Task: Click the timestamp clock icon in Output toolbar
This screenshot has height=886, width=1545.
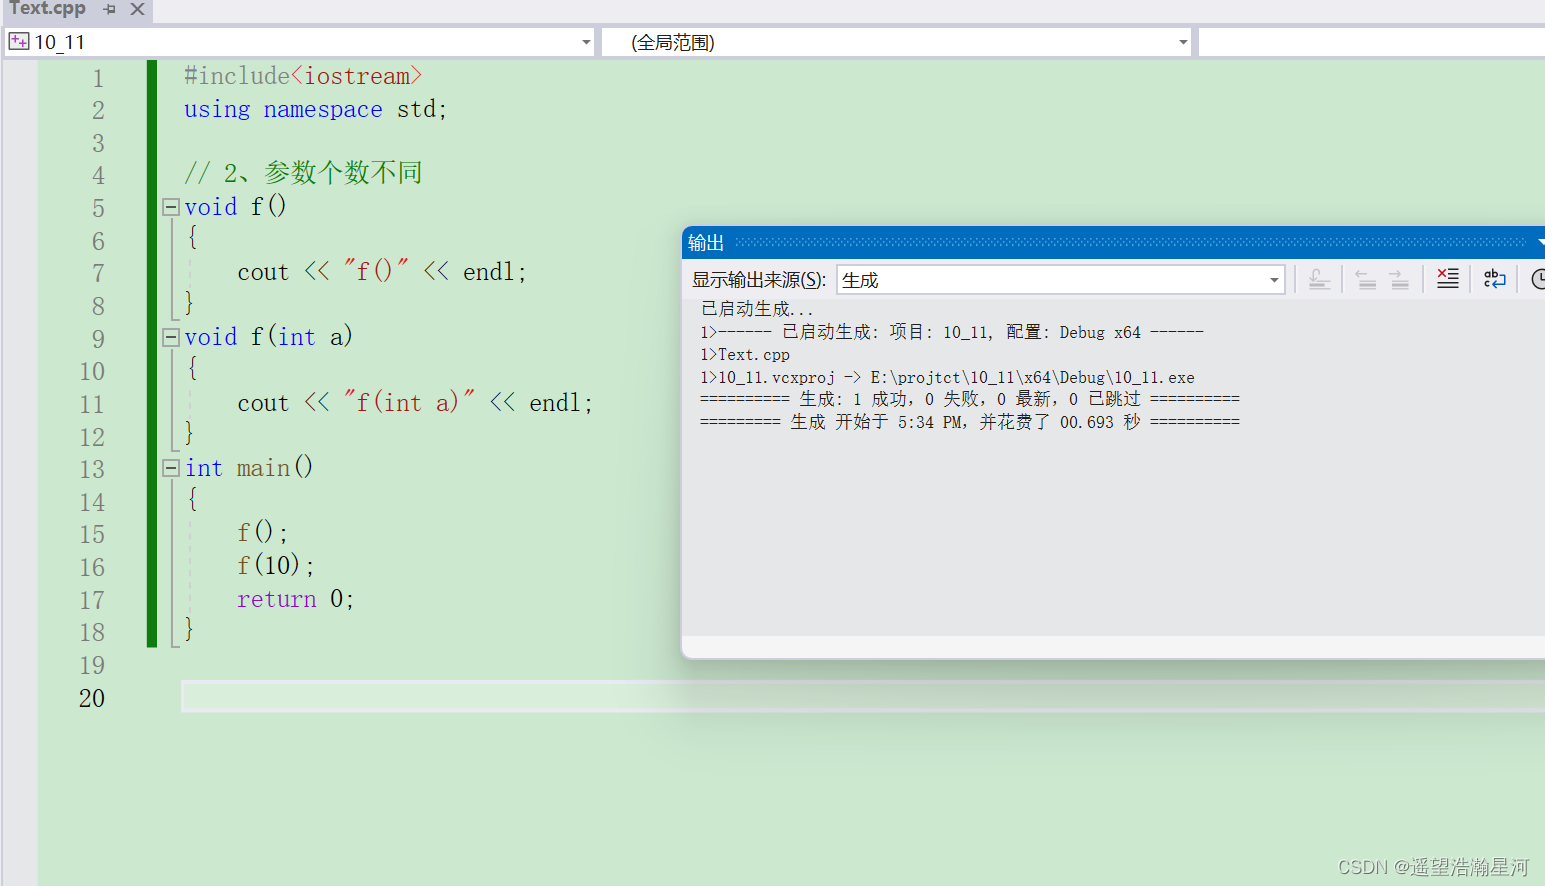Action: pyautogui.click(x=1538, y=279)
